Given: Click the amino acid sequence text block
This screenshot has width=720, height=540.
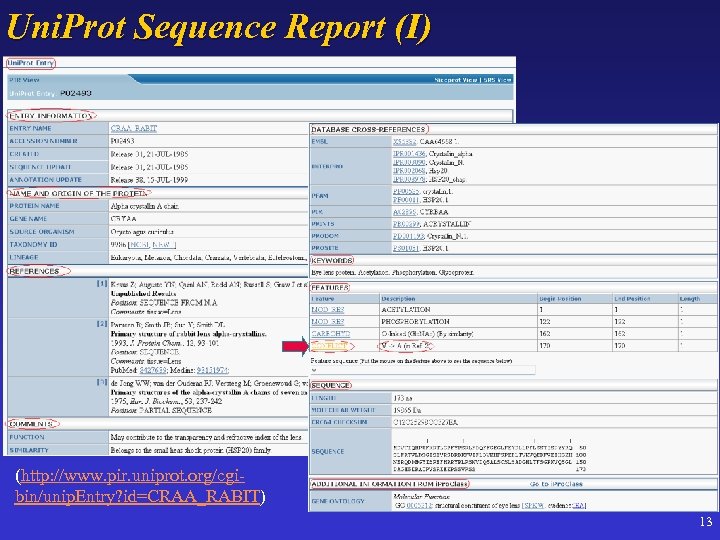Looking at the screenshot, I should click(489, 458).
